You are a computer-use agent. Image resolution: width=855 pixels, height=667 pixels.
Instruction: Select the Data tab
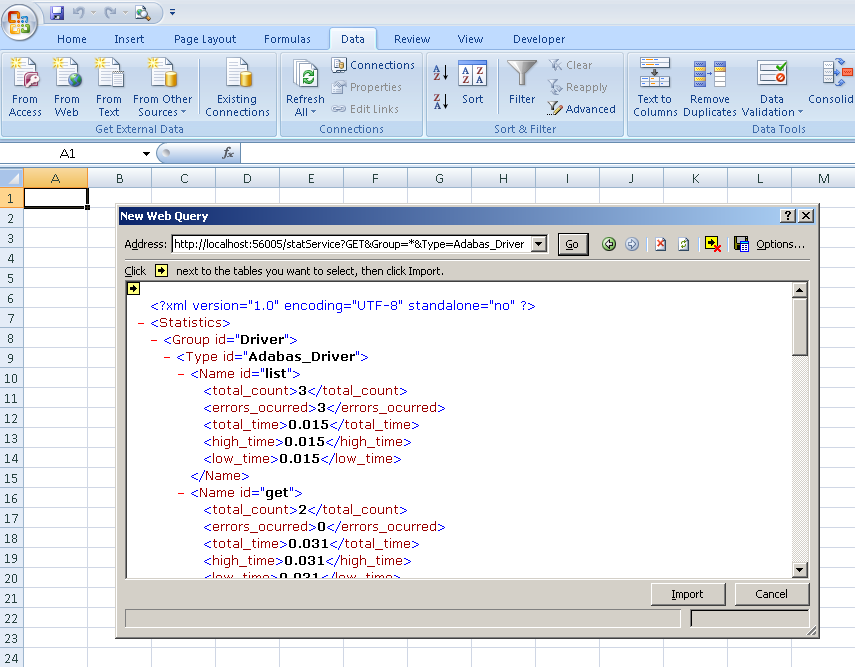[353, 39]
